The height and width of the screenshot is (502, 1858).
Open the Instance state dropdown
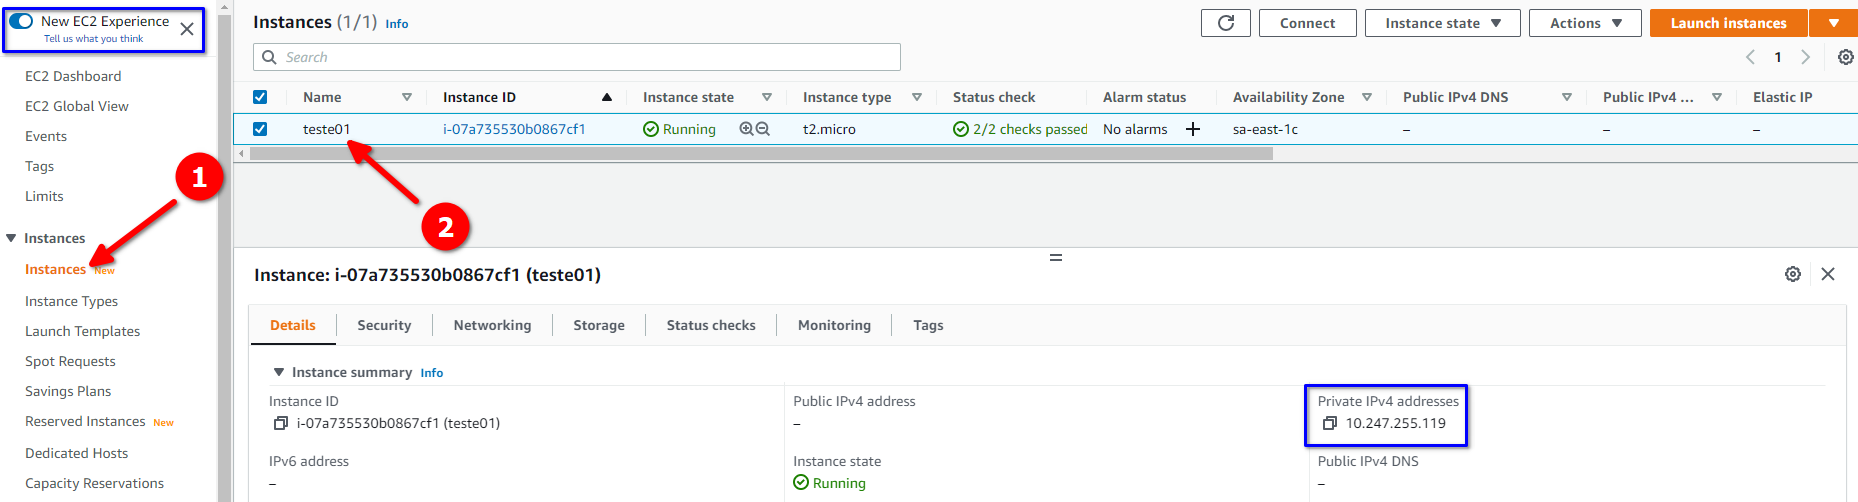[x=1442, y=23]
